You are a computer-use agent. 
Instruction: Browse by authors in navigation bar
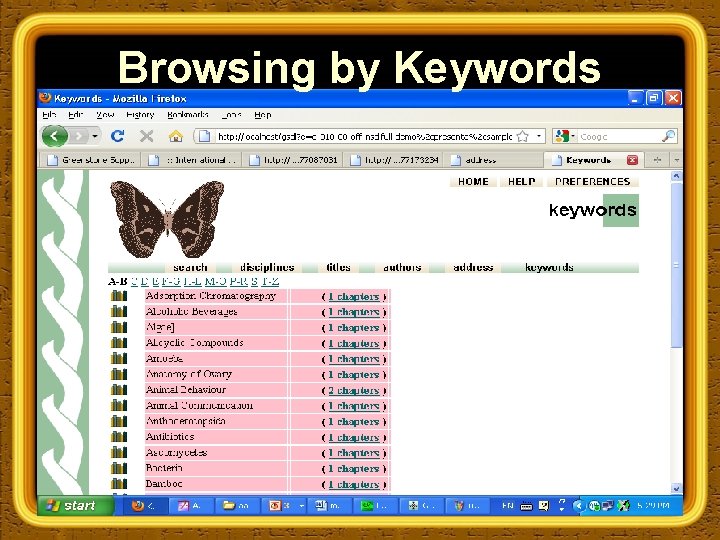tap(402, 267)
